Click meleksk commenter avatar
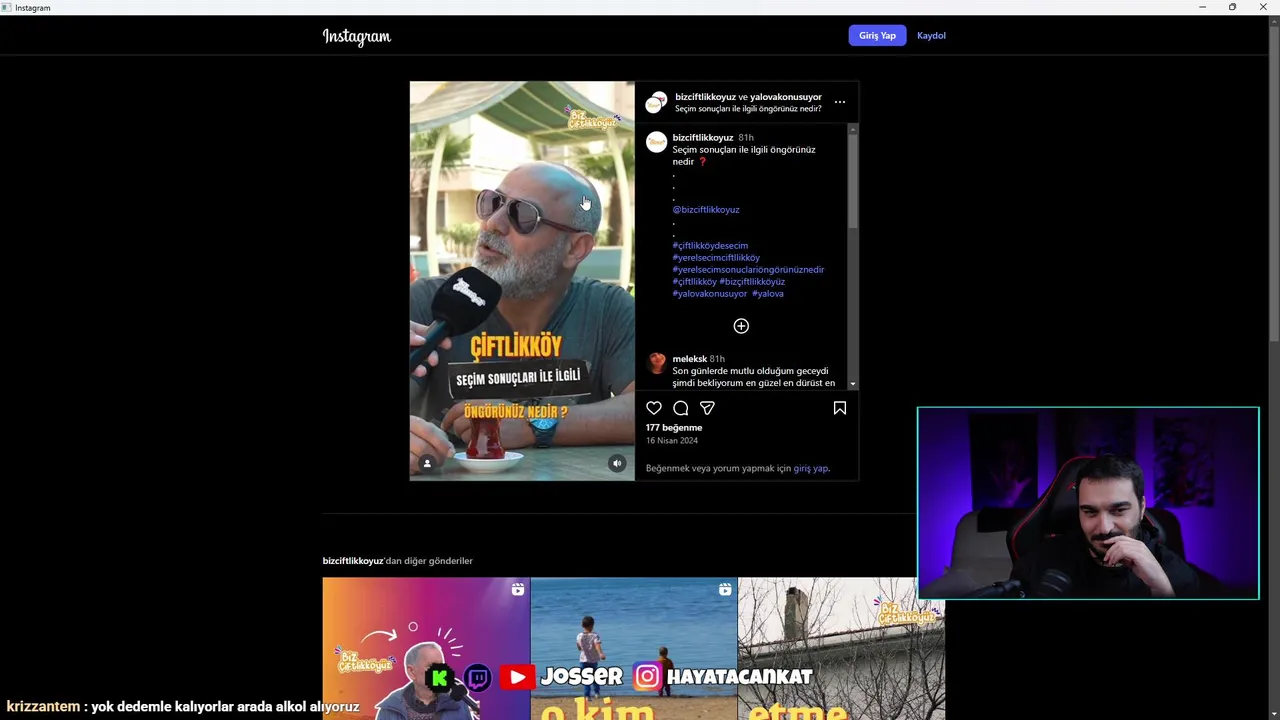The width and height of the screenshot is (1280, 720). 656,363
